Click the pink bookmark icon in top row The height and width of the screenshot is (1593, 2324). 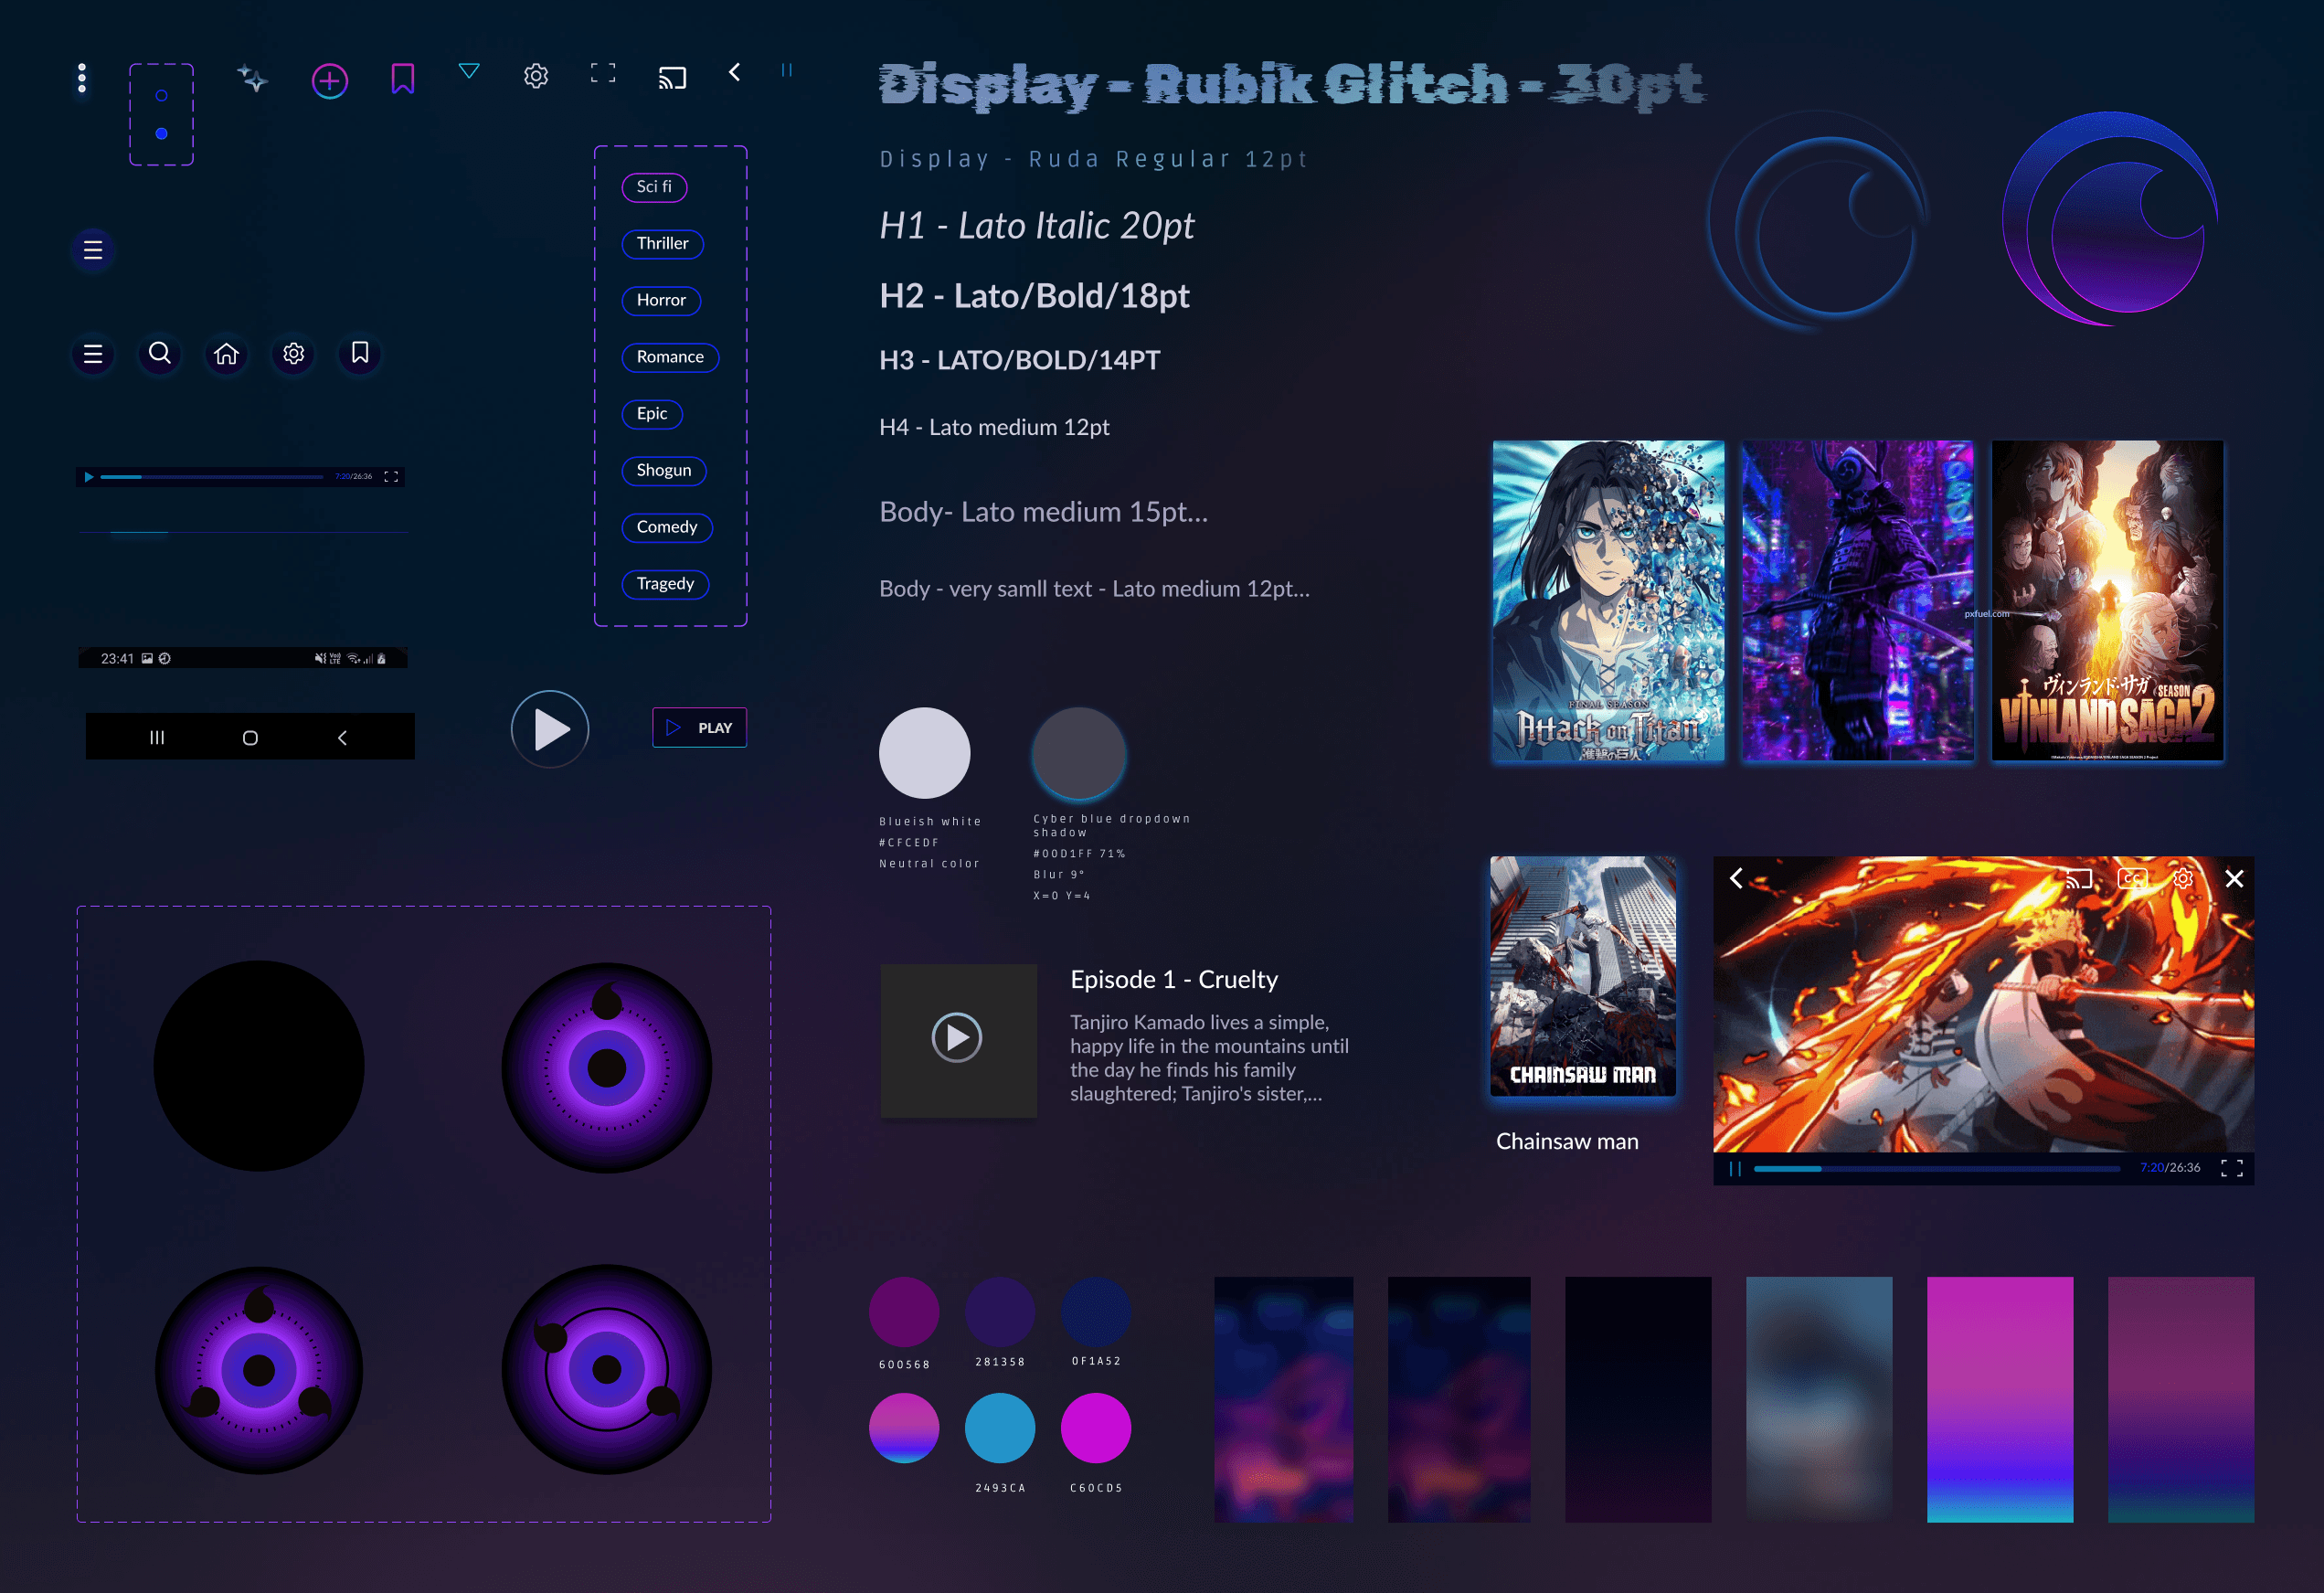point(402,78)
